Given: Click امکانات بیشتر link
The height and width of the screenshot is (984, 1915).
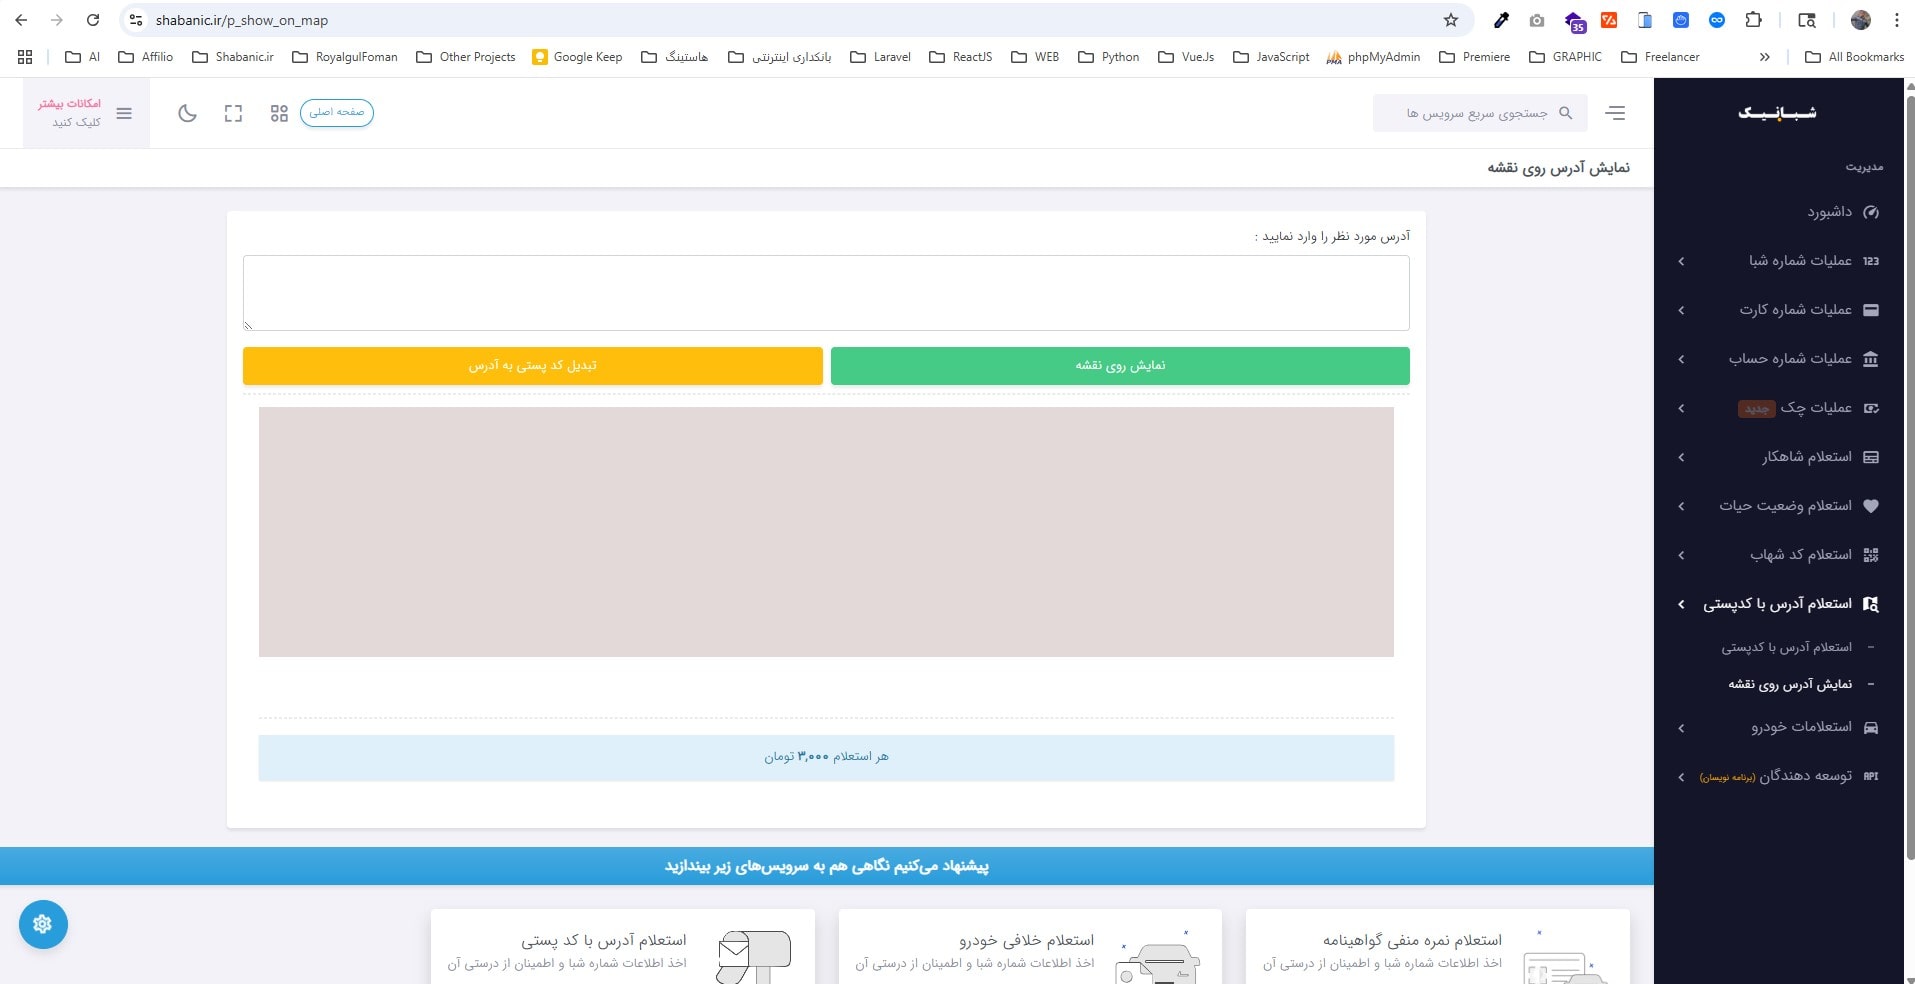Looking at the screenshot, I should click(69, 103).
